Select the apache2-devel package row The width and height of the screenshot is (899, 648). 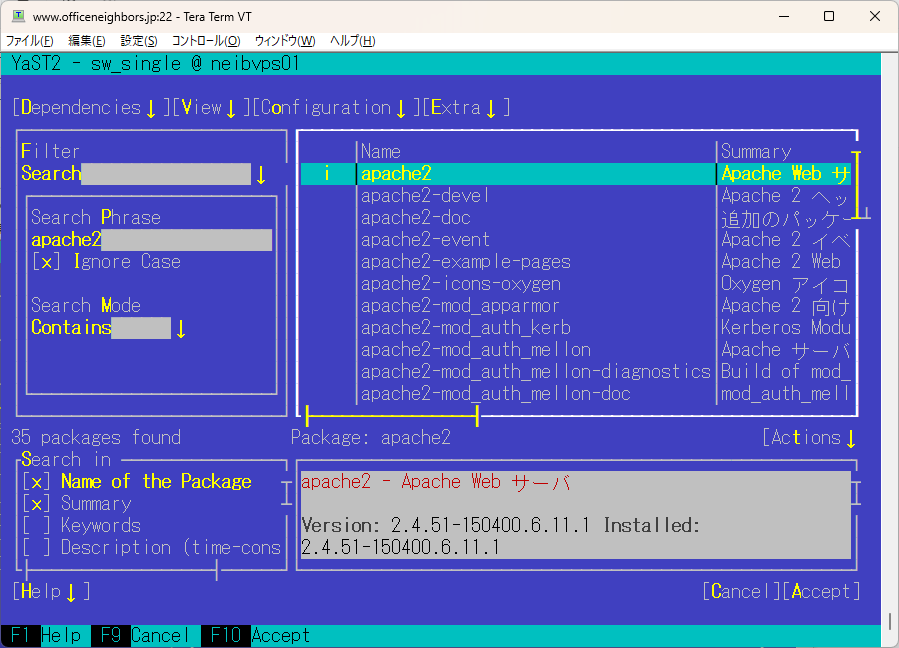[x=425, y=196]
